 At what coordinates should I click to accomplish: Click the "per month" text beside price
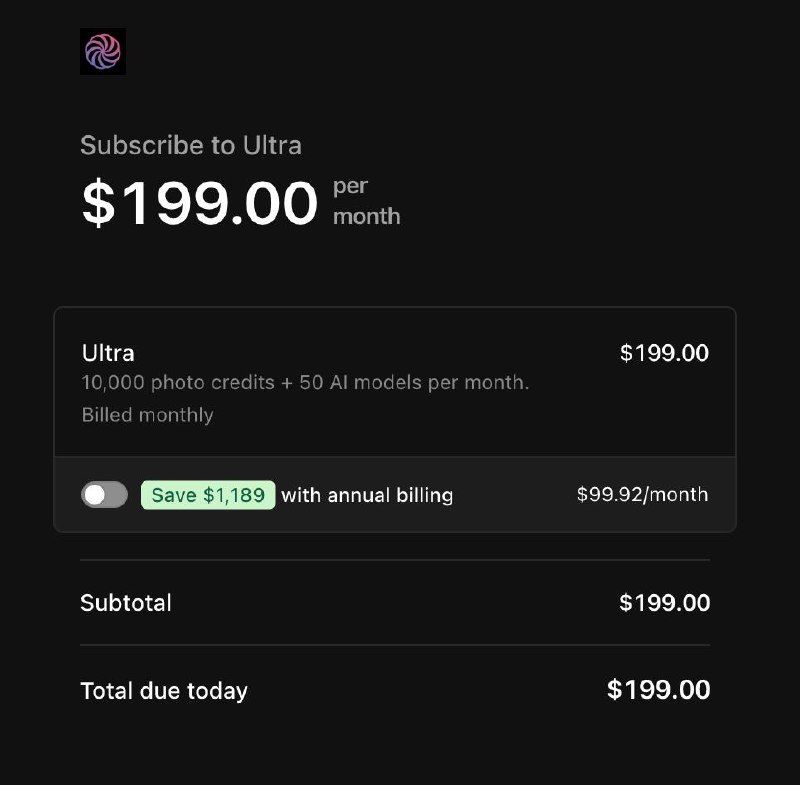pyautogui.click(x=366, y=202)
